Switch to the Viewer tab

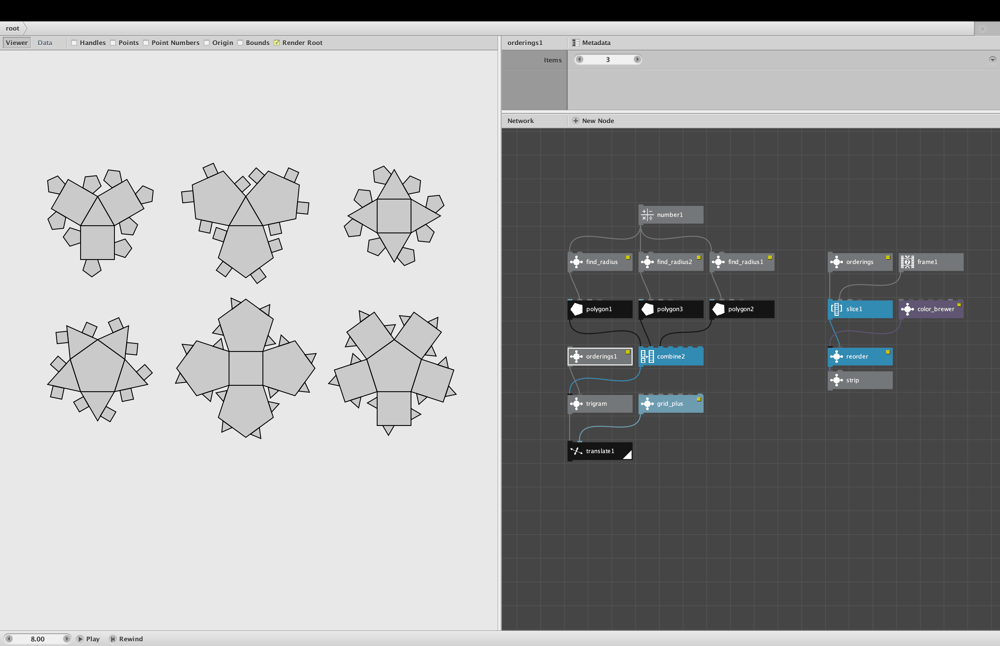[x=17, y=43]
